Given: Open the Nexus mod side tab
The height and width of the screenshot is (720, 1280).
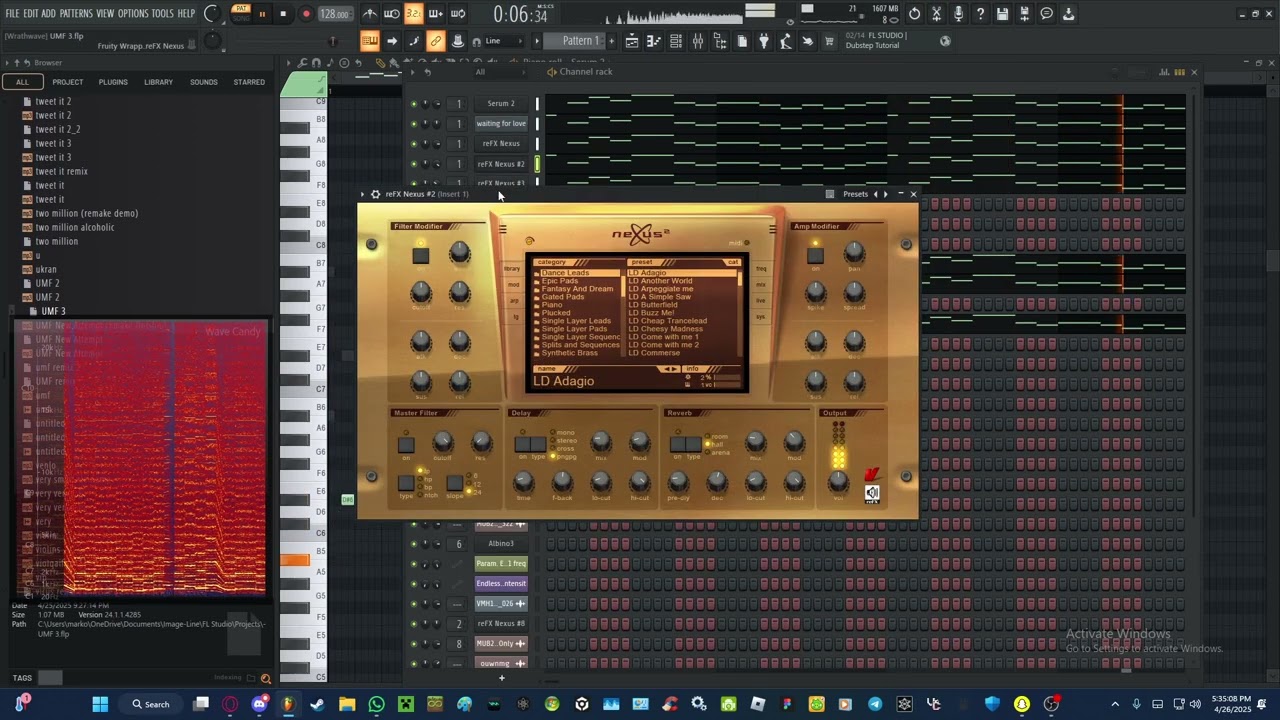Looking at the screenshot, I should click(x=514, y=285).
